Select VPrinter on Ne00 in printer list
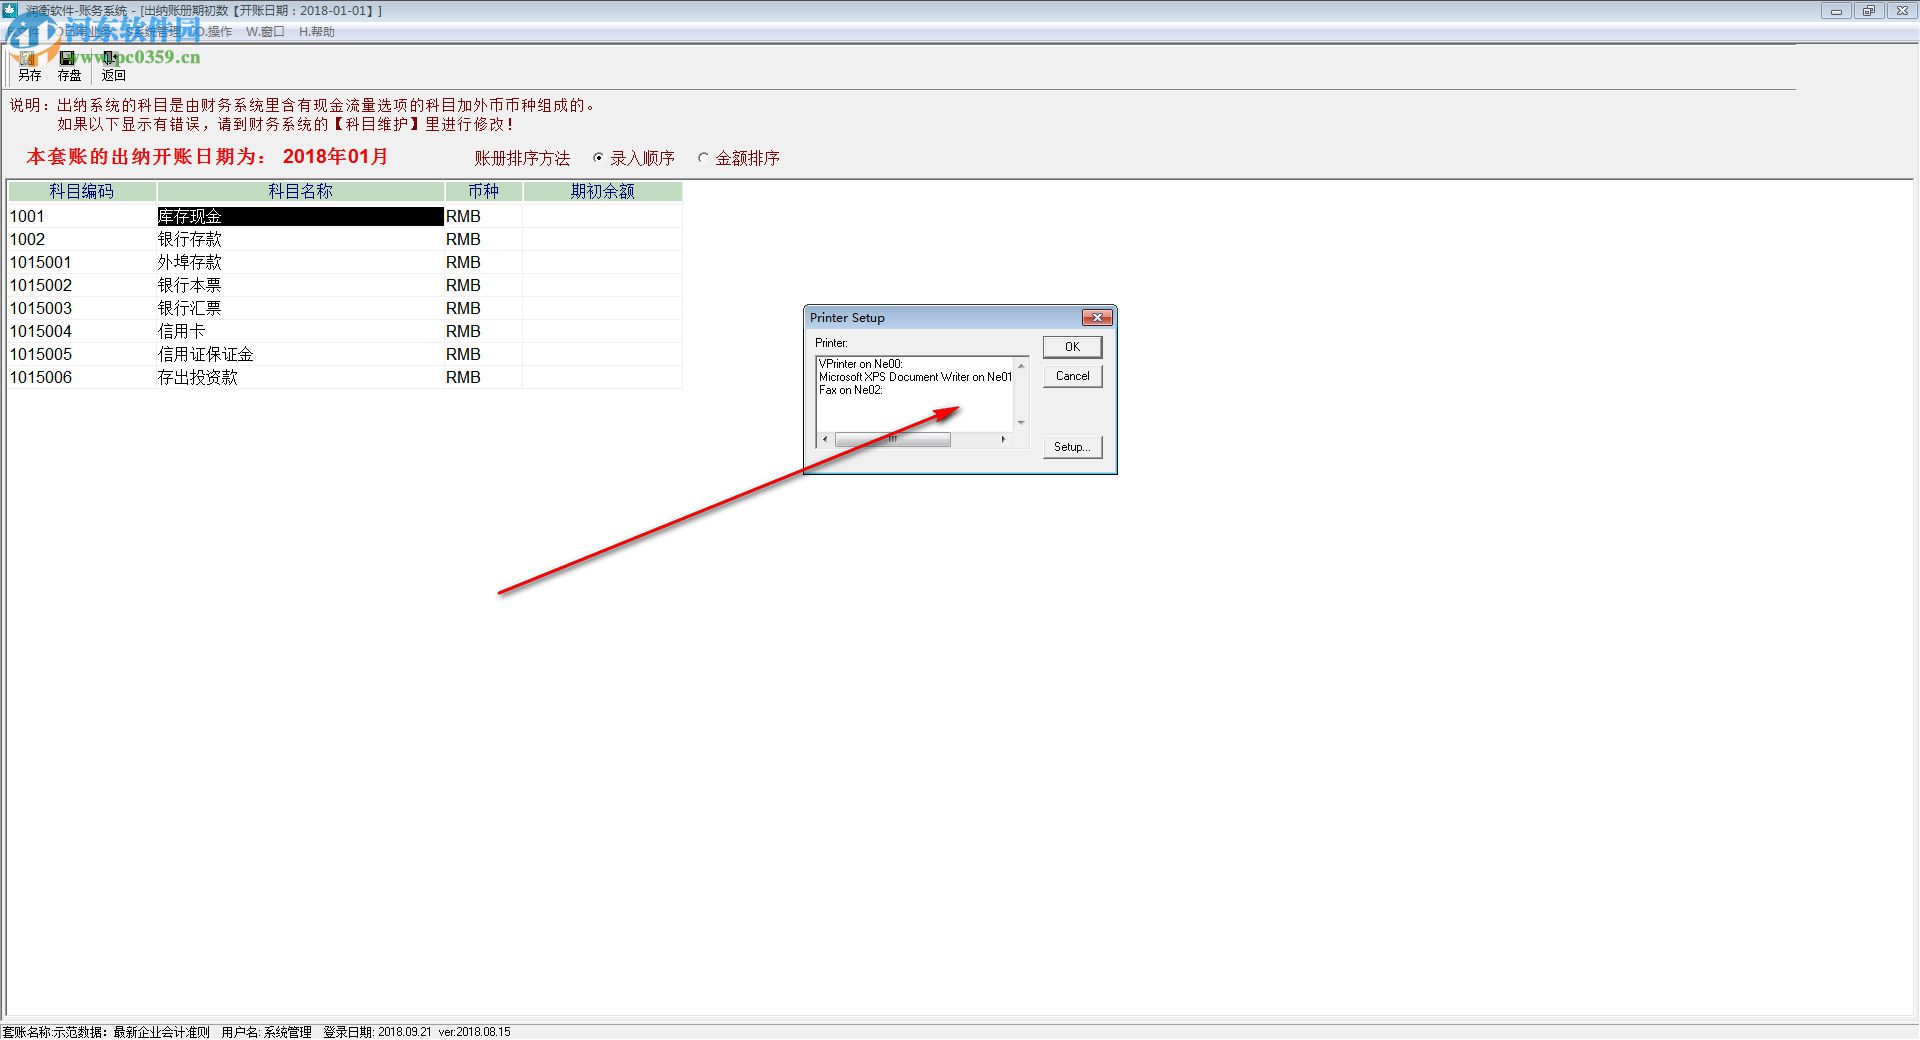This screenshot has width=1920, height=1040. pos(860,364)
